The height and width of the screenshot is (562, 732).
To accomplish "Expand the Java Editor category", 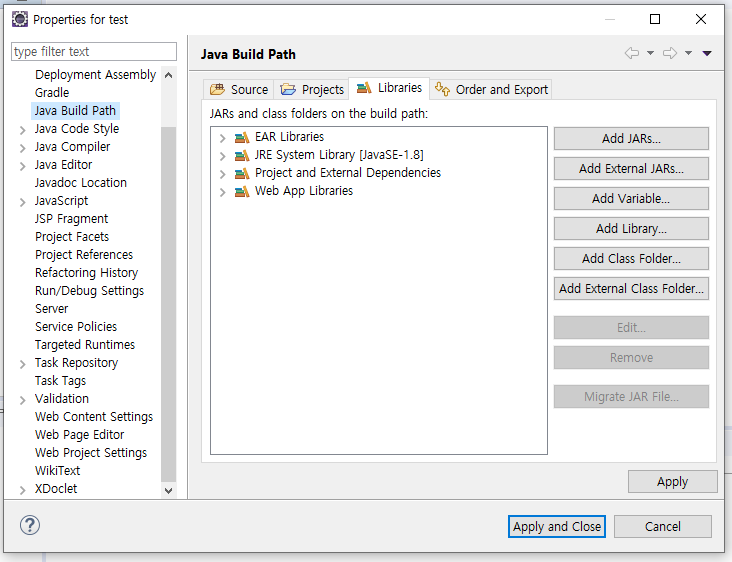I will click(22, 166).
